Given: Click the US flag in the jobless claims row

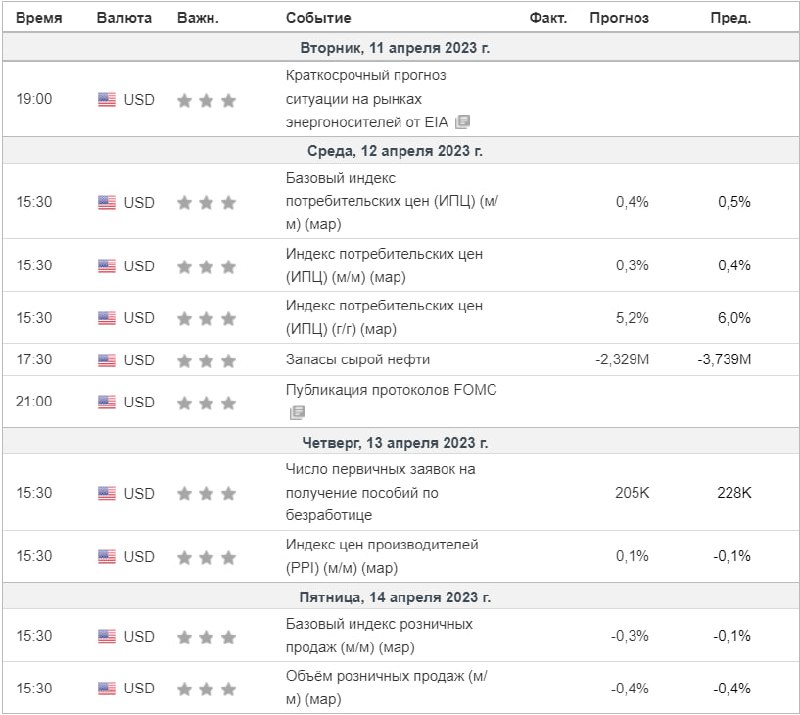Looking at the screenshot, I should 107,494.
